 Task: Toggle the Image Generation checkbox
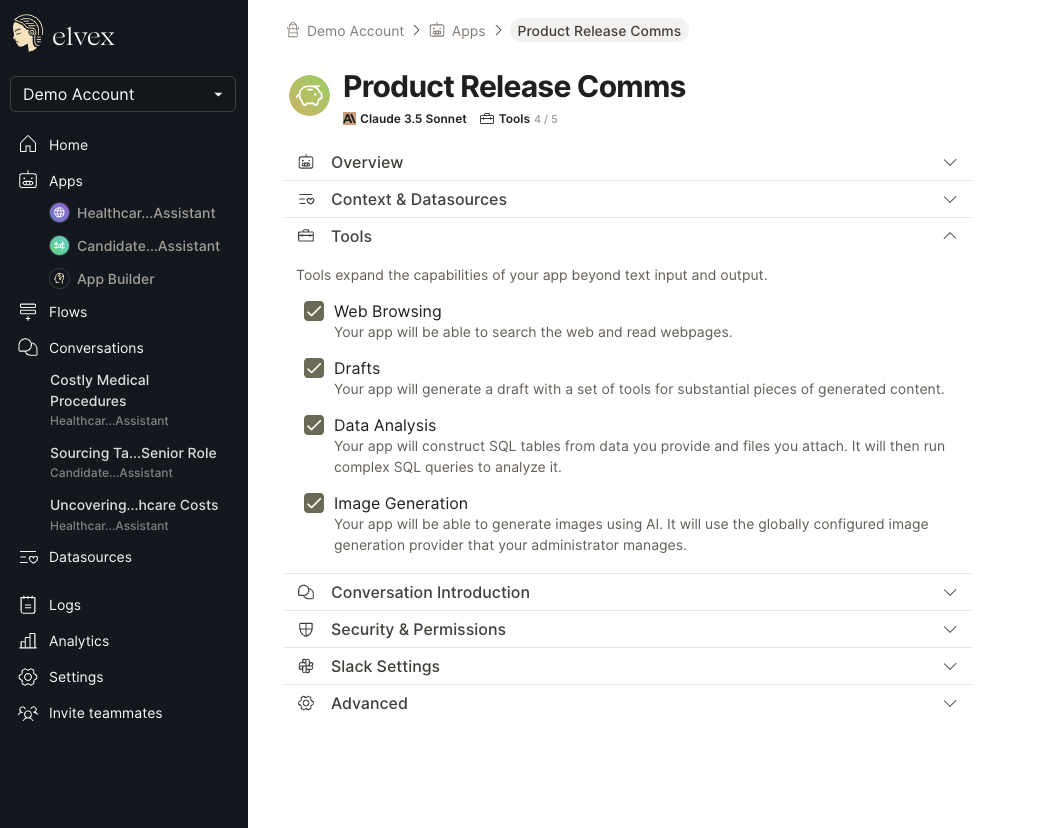[314, 503]
